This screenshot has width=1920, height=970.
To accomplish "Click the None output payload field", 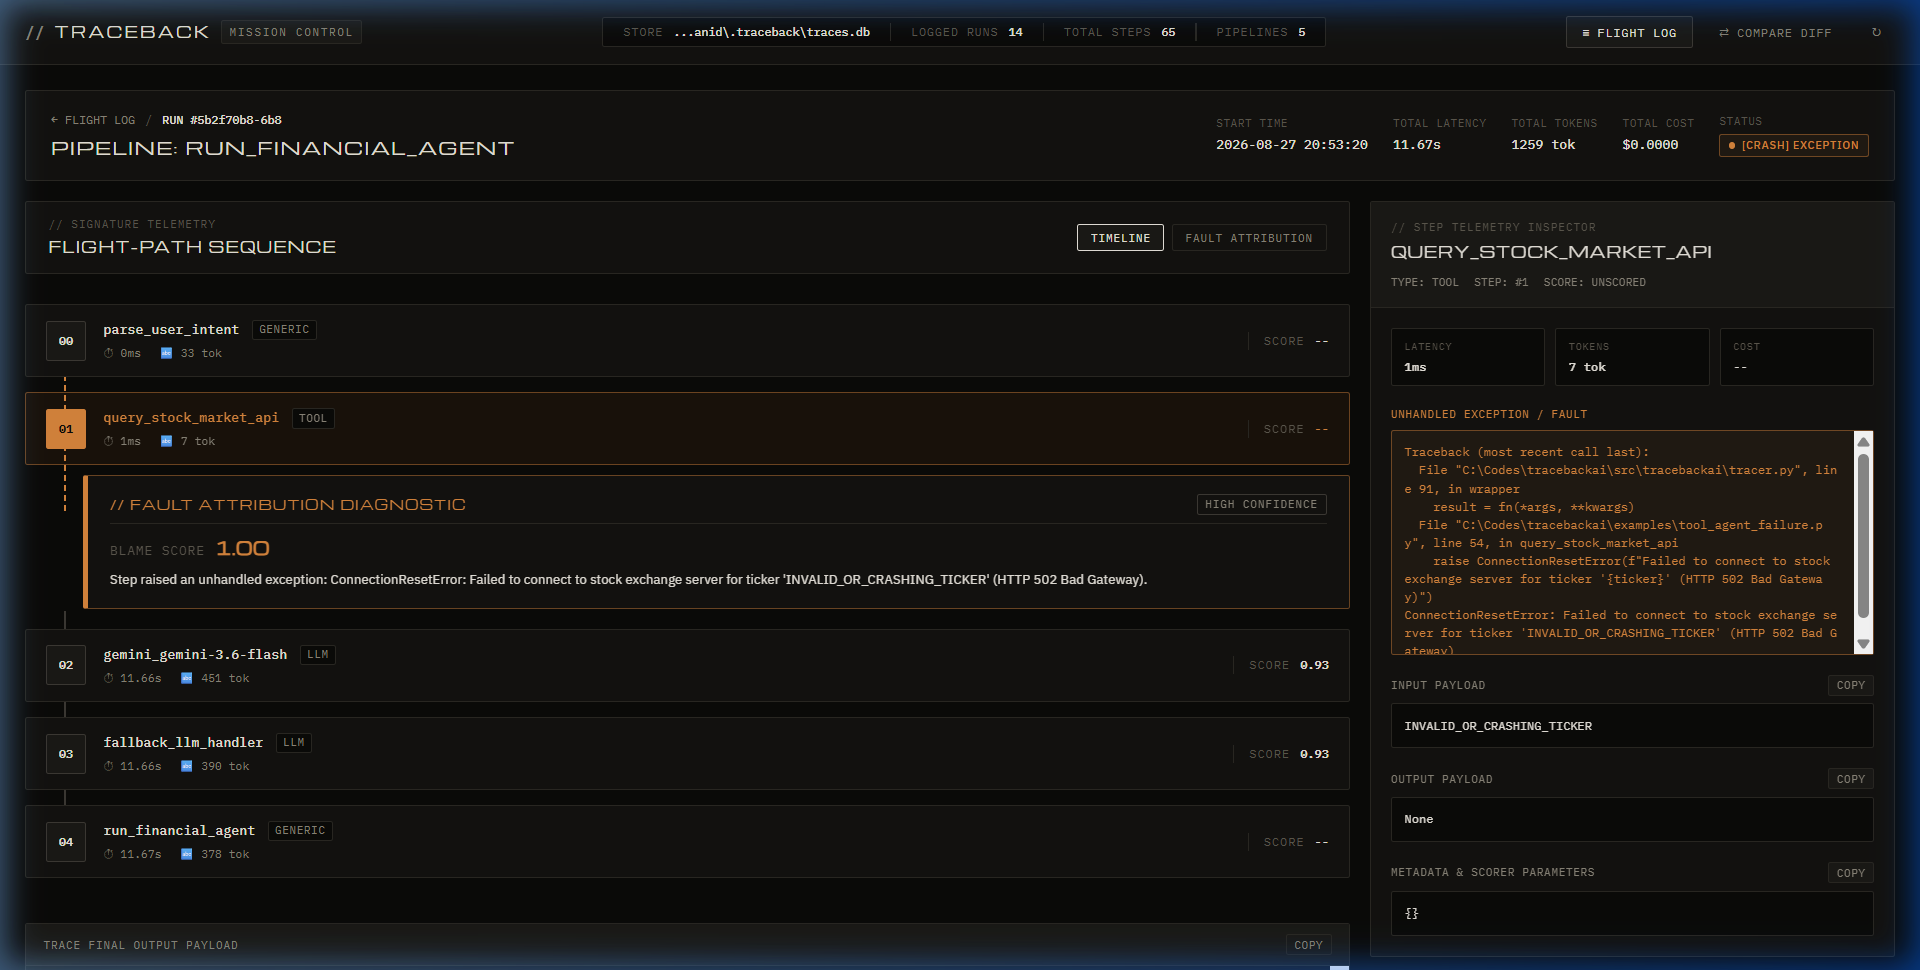I will tap(1631, 819).
